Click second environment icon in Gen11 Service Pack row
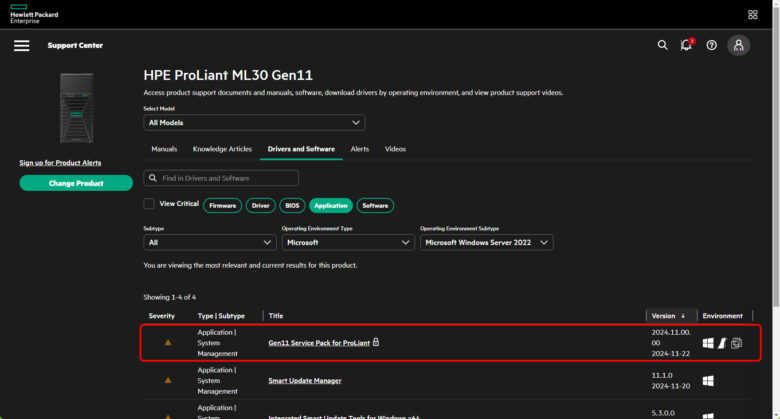780x419 pixels. pyautogui.click(x=722, y=343)
